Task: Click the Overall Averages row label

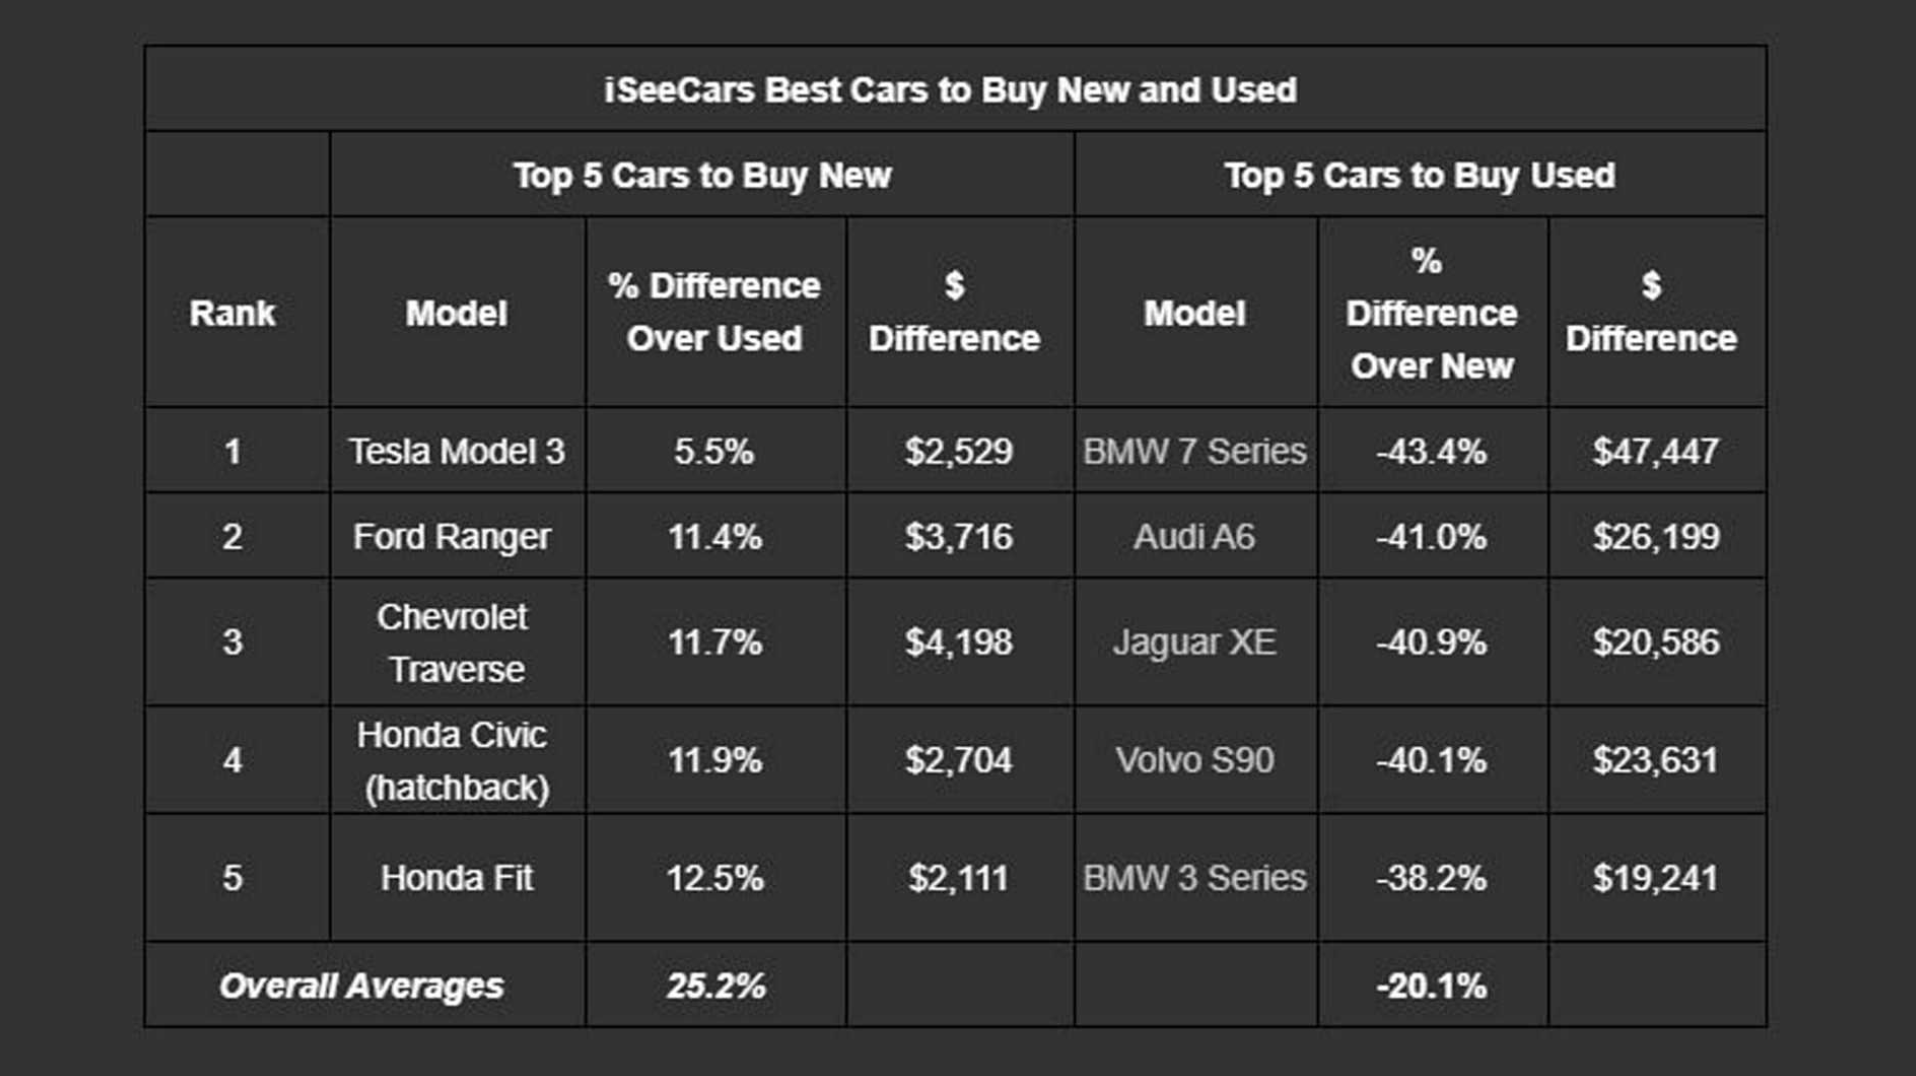Action: pos(362,986)
